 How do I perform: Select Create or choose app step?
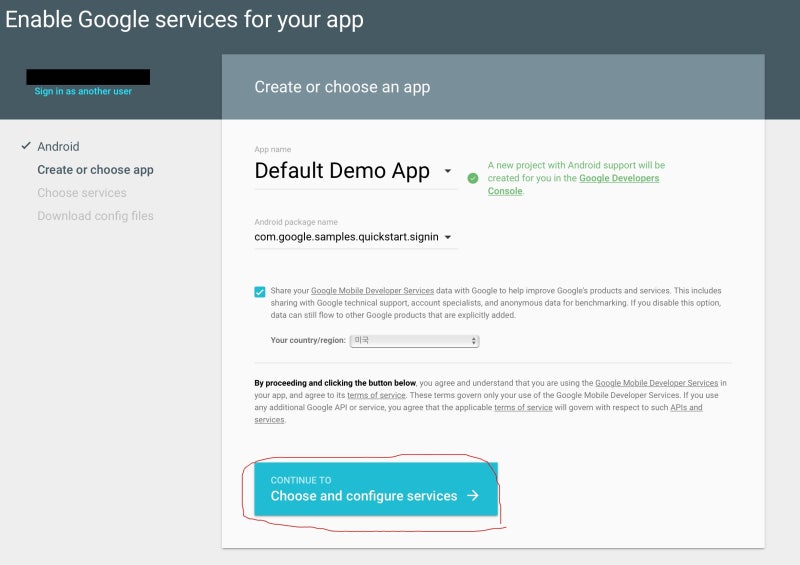pyautogui.click(x=95, y=169)
